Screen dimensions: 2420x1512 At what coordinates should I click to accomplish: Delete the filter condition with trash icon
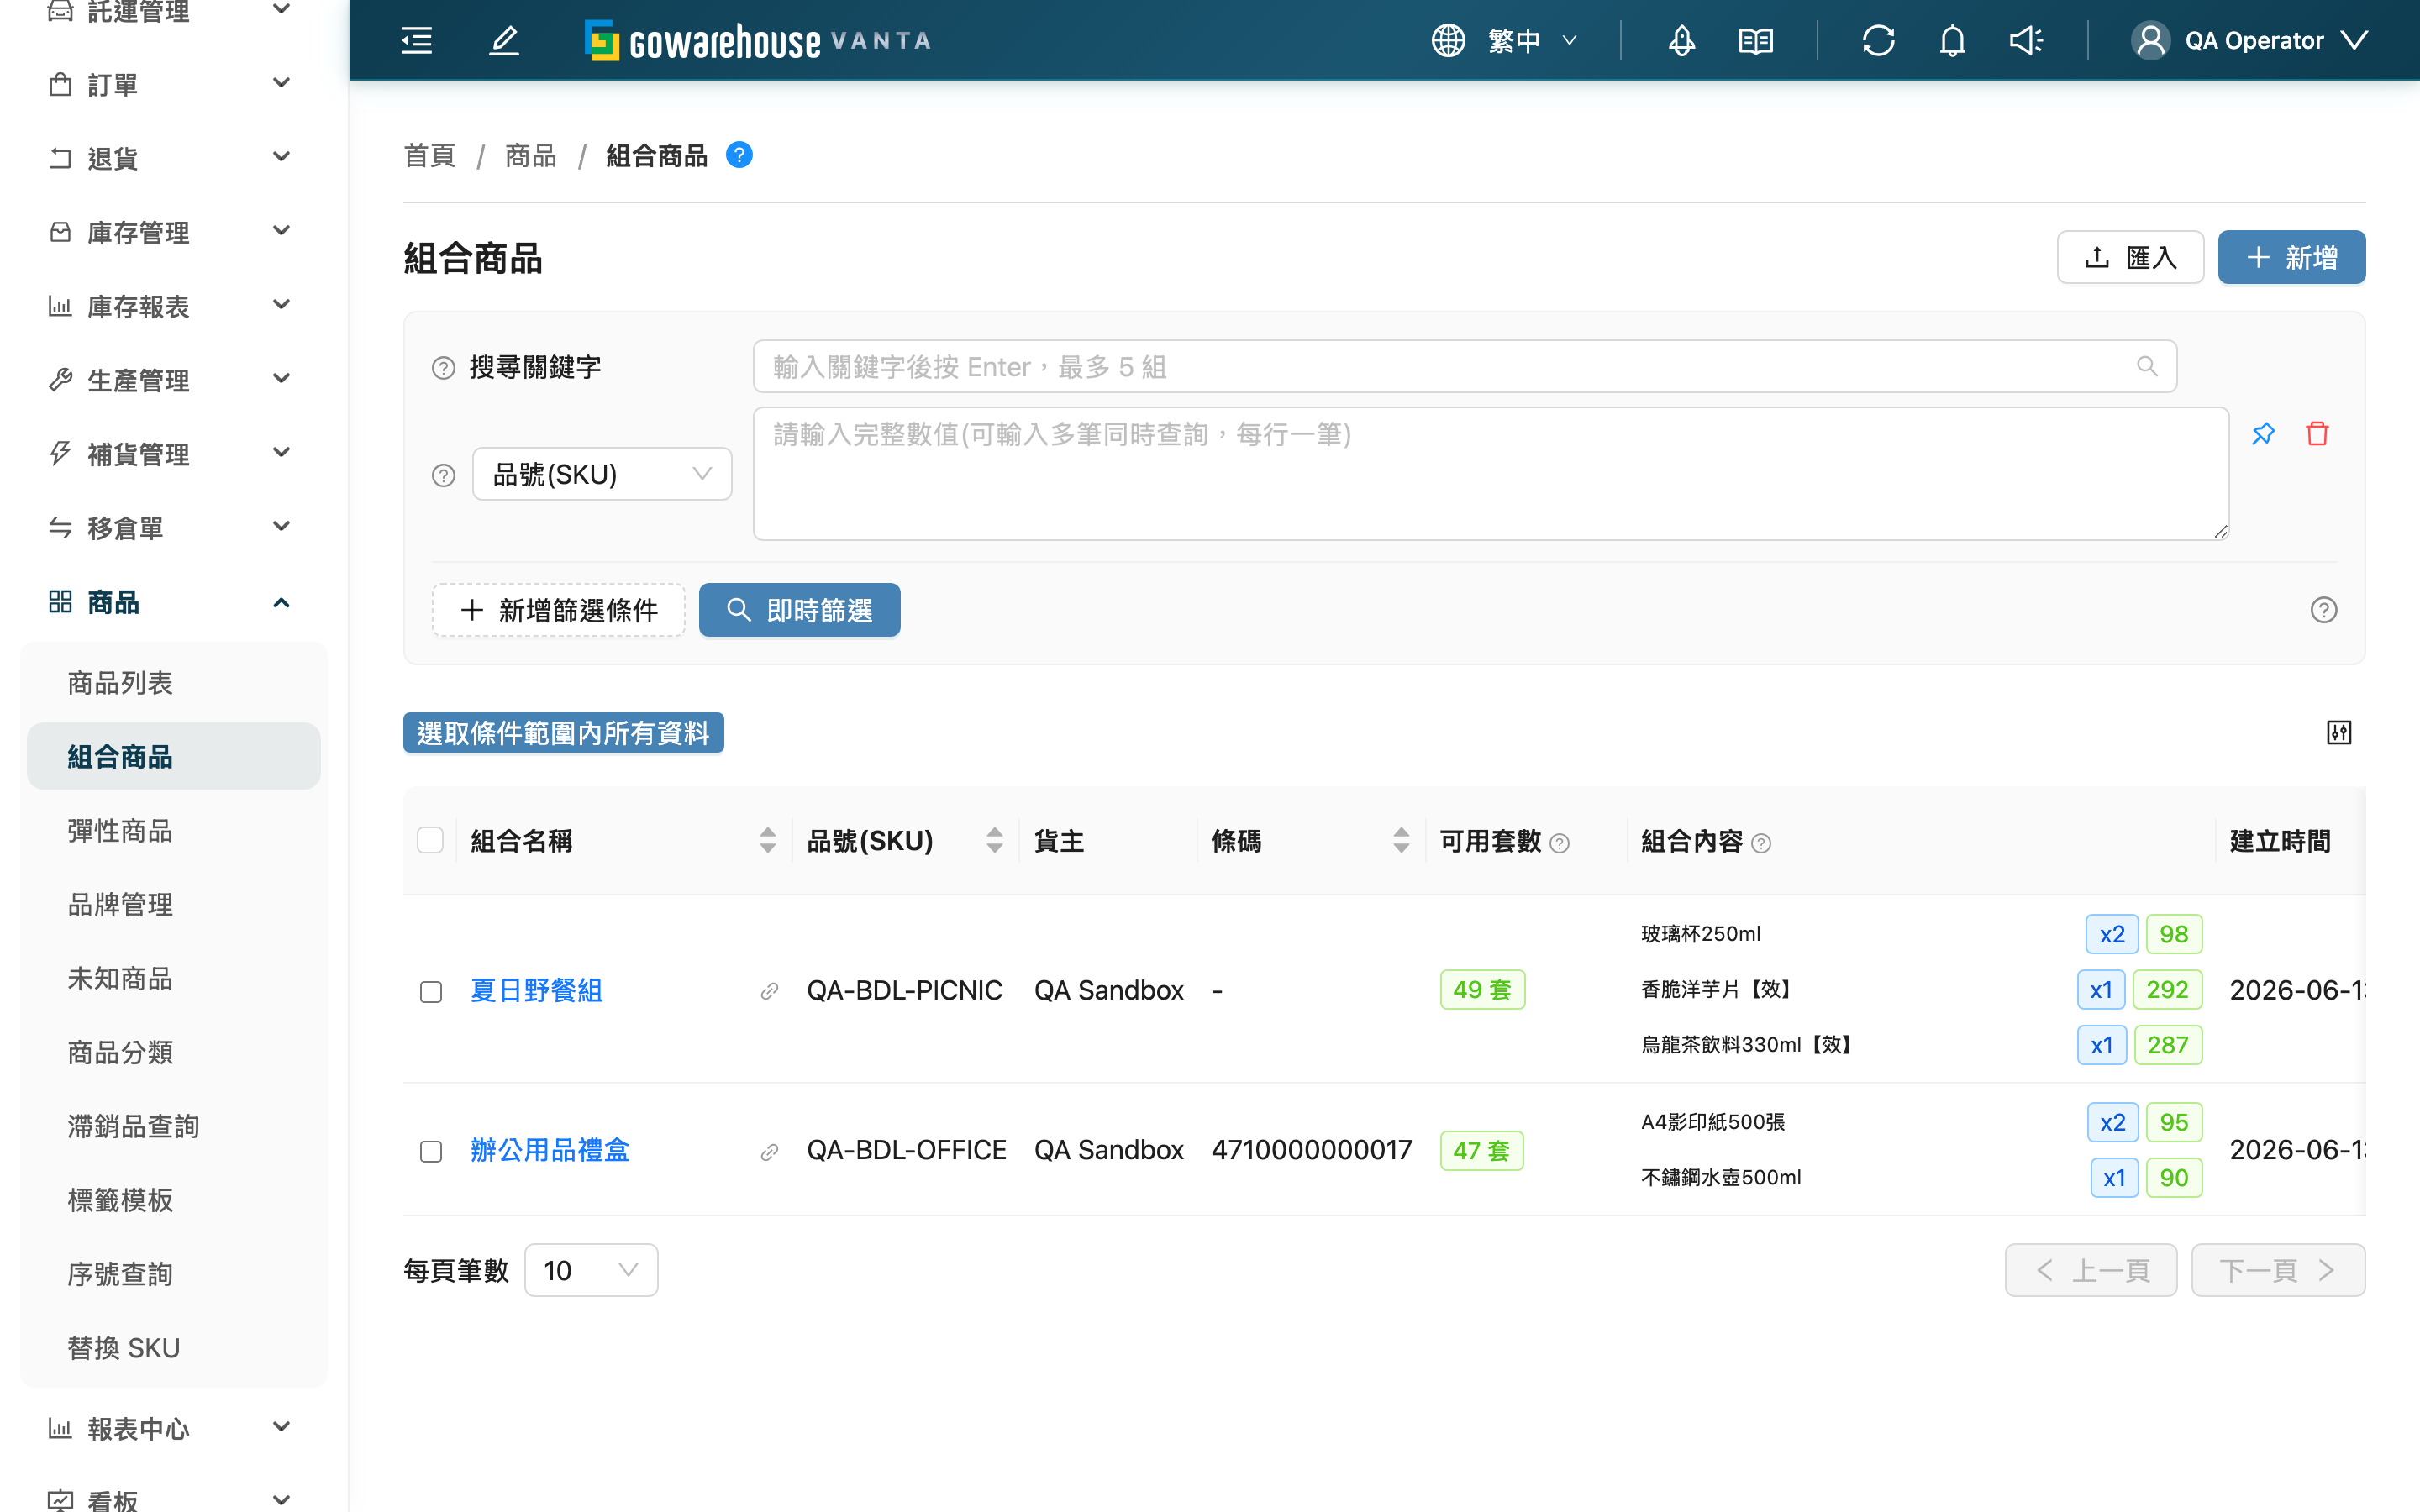pyautogui.click(x=2317, y=434)
